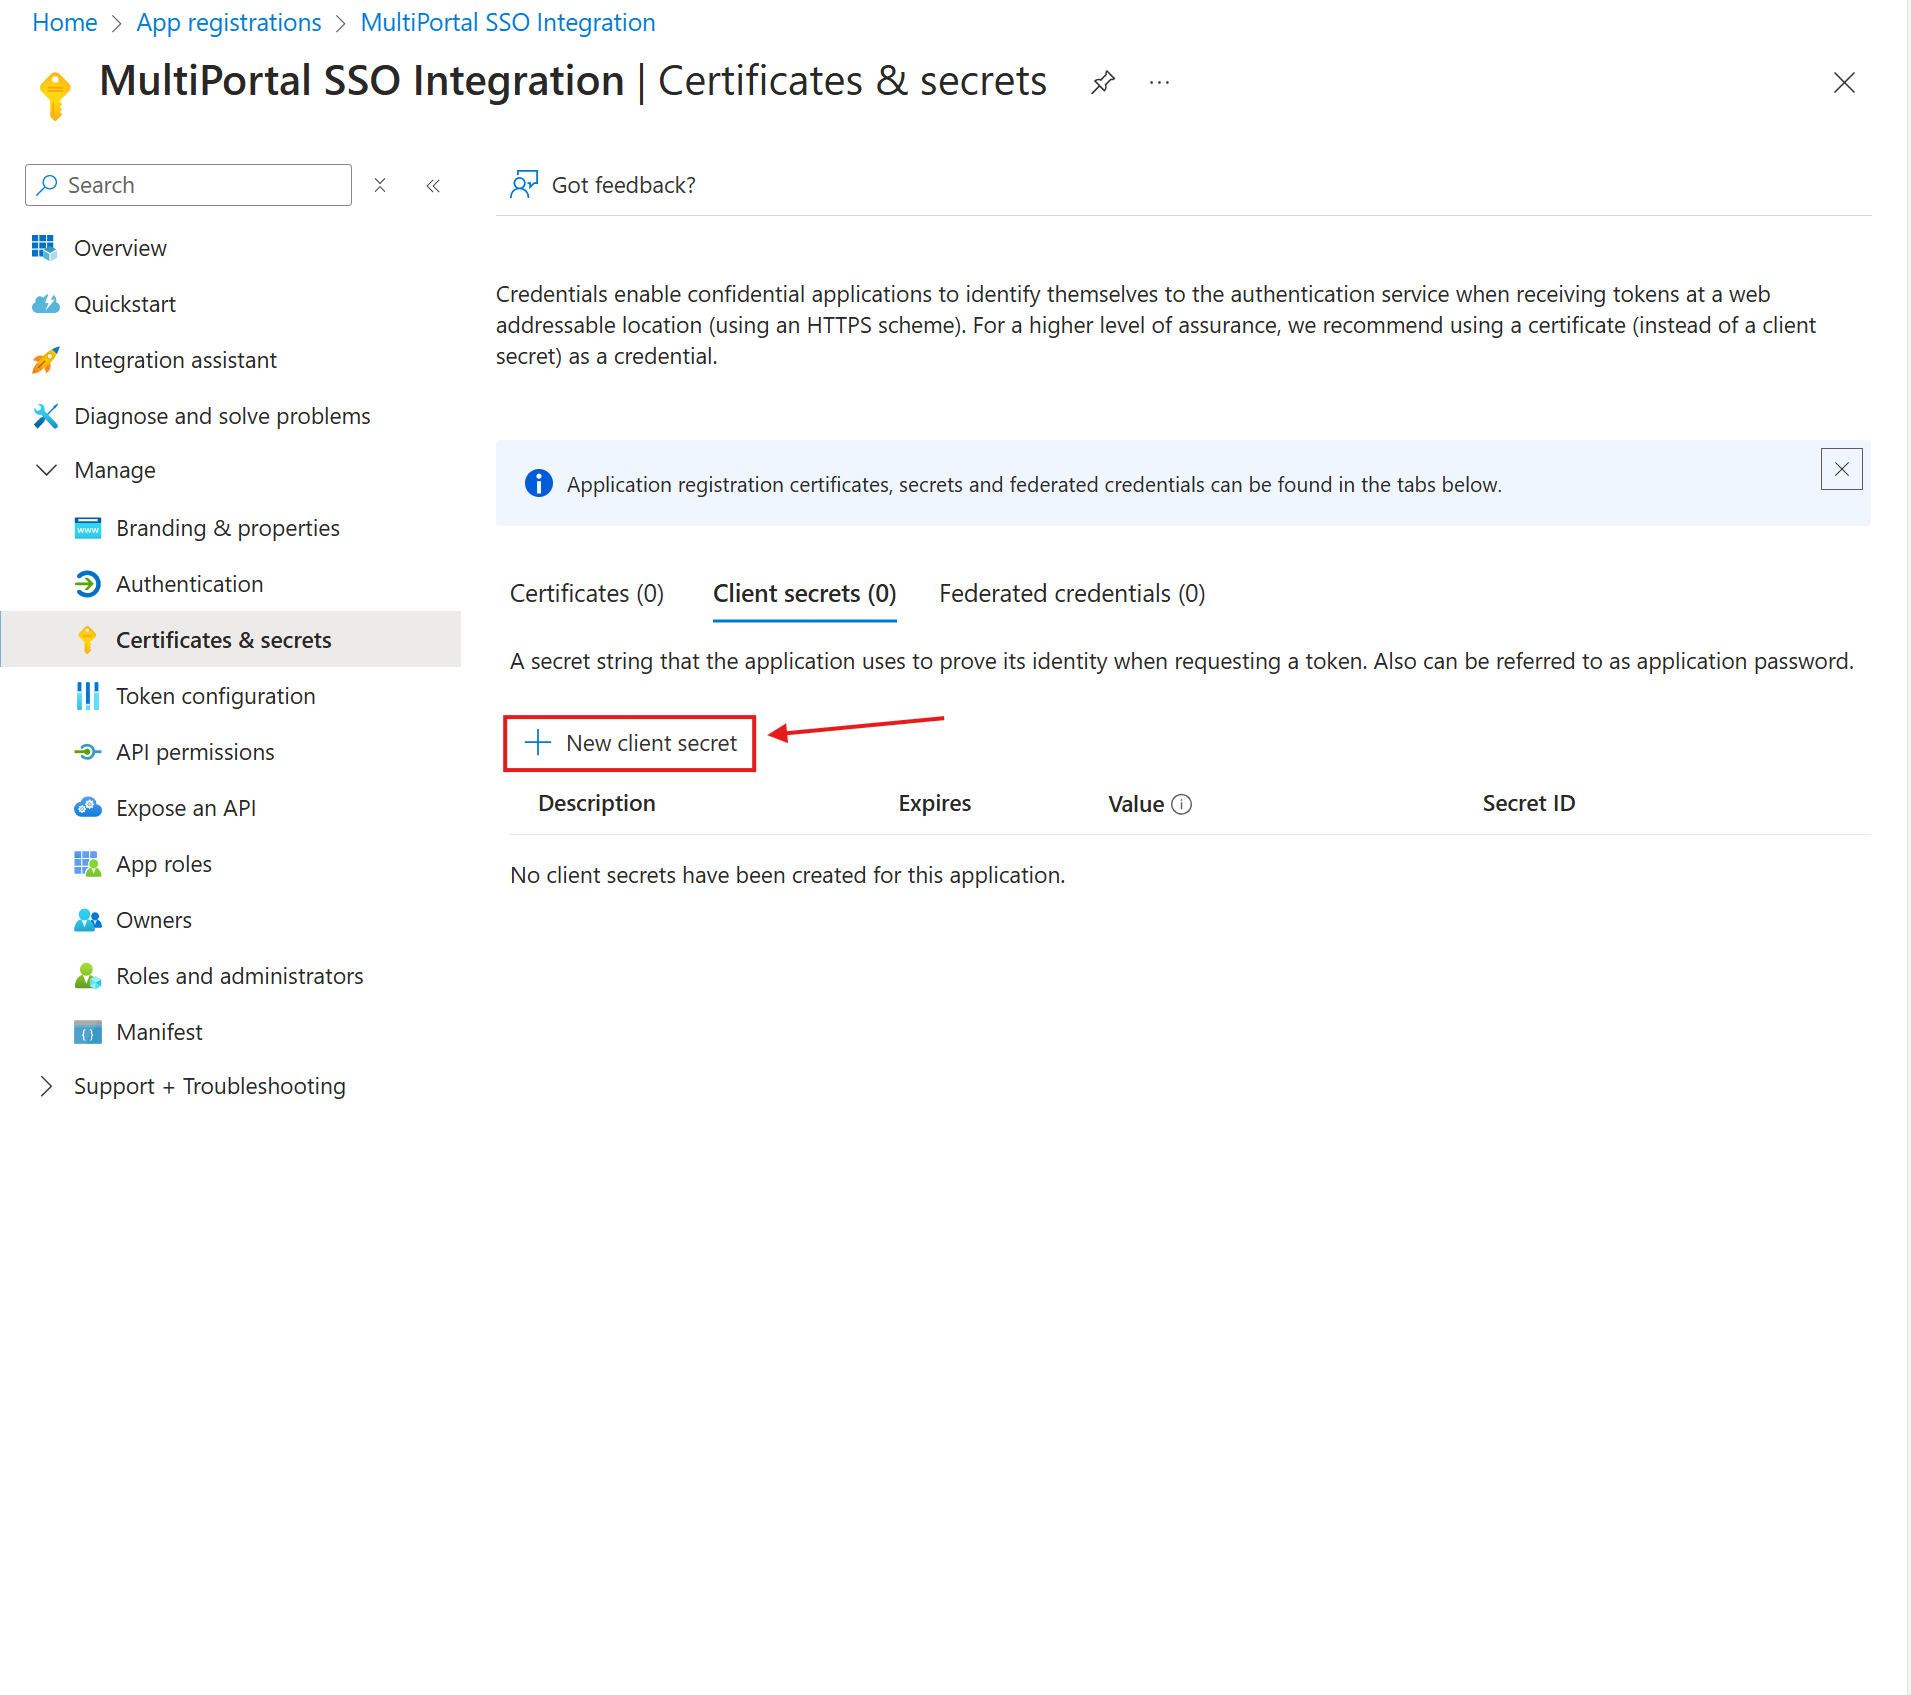Switch to the Certificates (0) tab
The image size is (1911, 1695).
click(x=586, y=594)
